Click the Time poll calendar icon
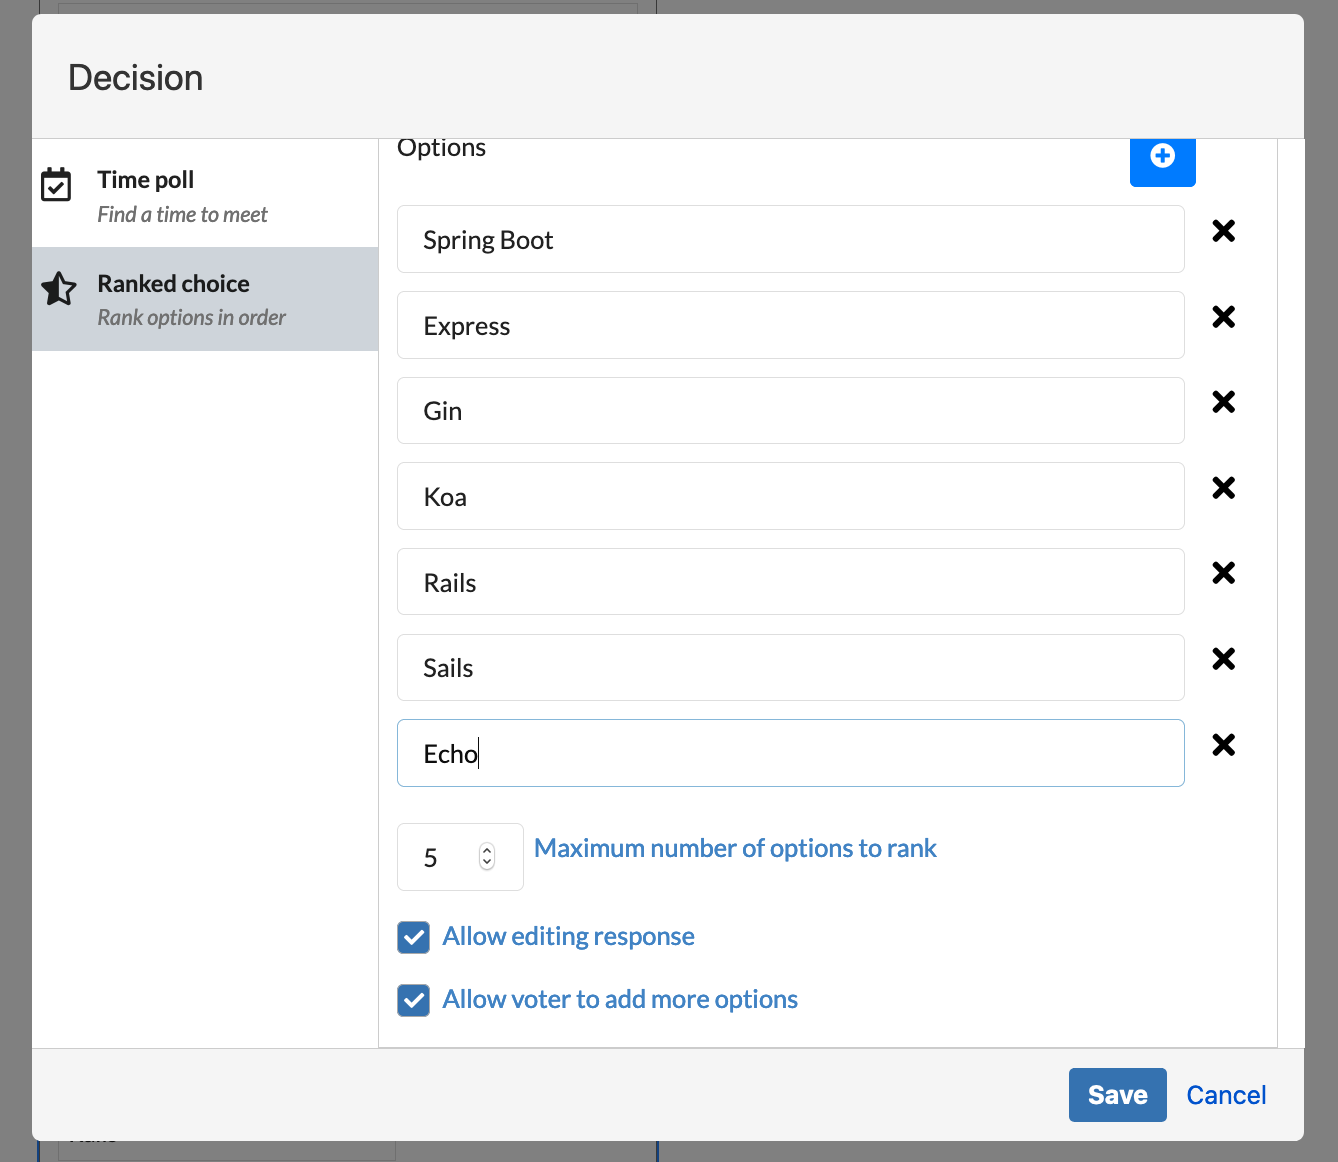This screenshot has width=1338, height=1162. [x=56, y=185]
